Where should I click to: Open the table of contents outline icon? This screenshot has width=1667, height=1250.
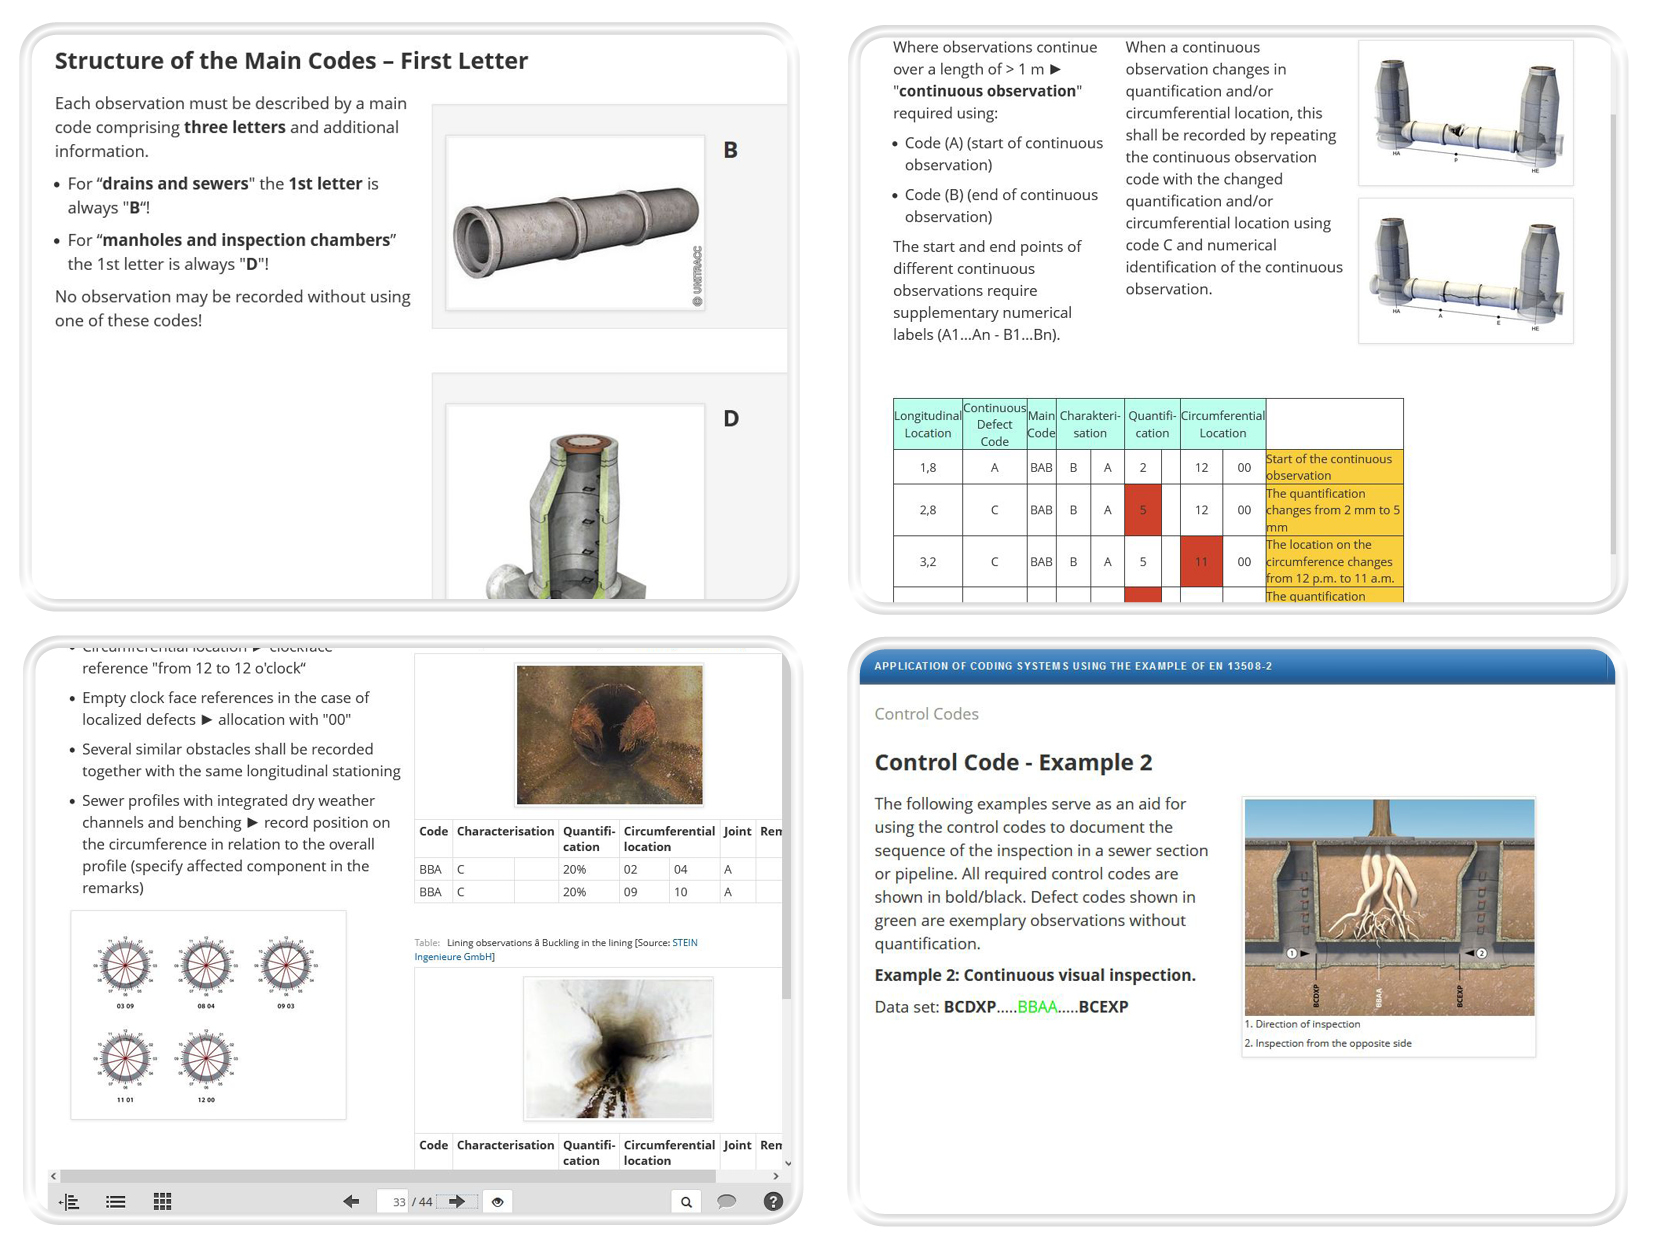(x=69, y=1202)
